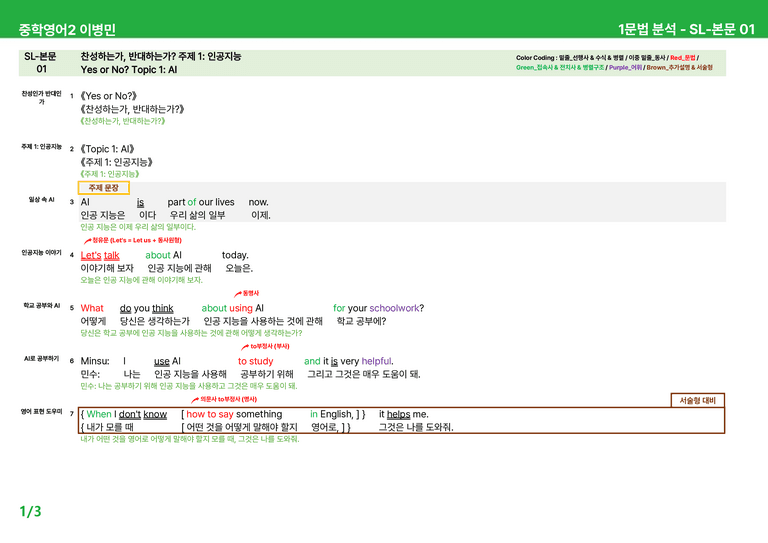Screen dimensions: 768x543
Task: Click the header text '1문법 분석 - SL-본문 01'
Action: tap(686, 29)
